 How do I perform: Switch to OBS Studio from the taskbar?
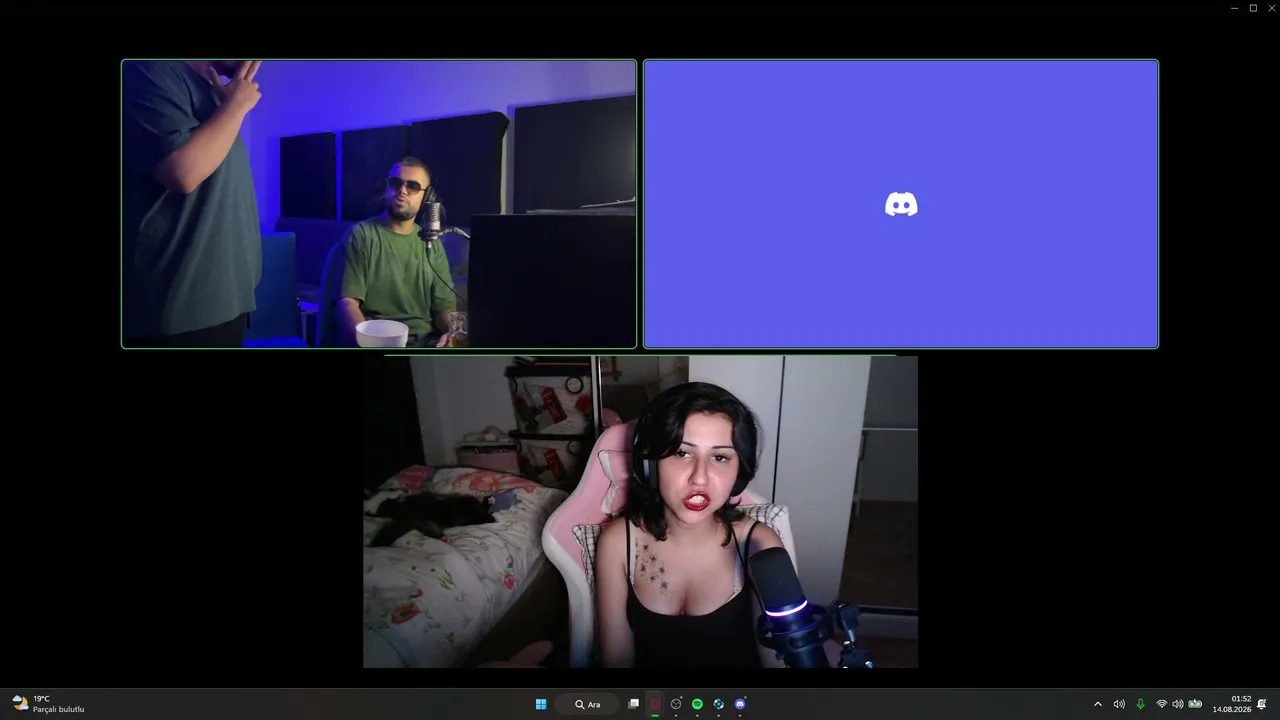click(x=676, y=704)
